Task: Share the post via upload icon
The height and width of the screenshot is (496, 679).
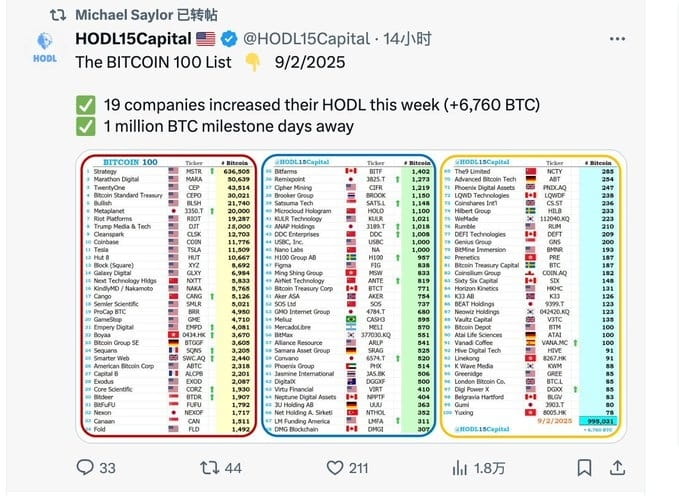Action: pyautogui.click(x=617, y=468)
